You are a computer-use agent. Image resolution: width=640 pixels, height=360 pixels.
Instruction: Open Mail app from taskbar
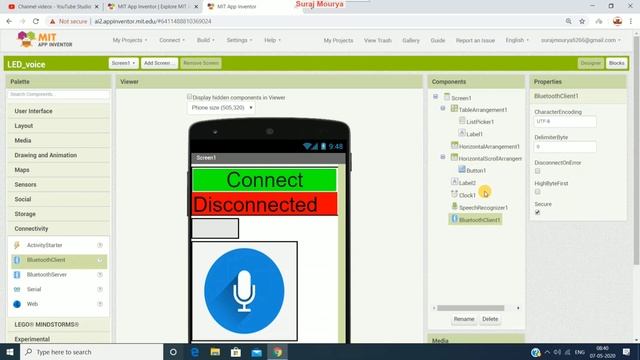[257, 352]
